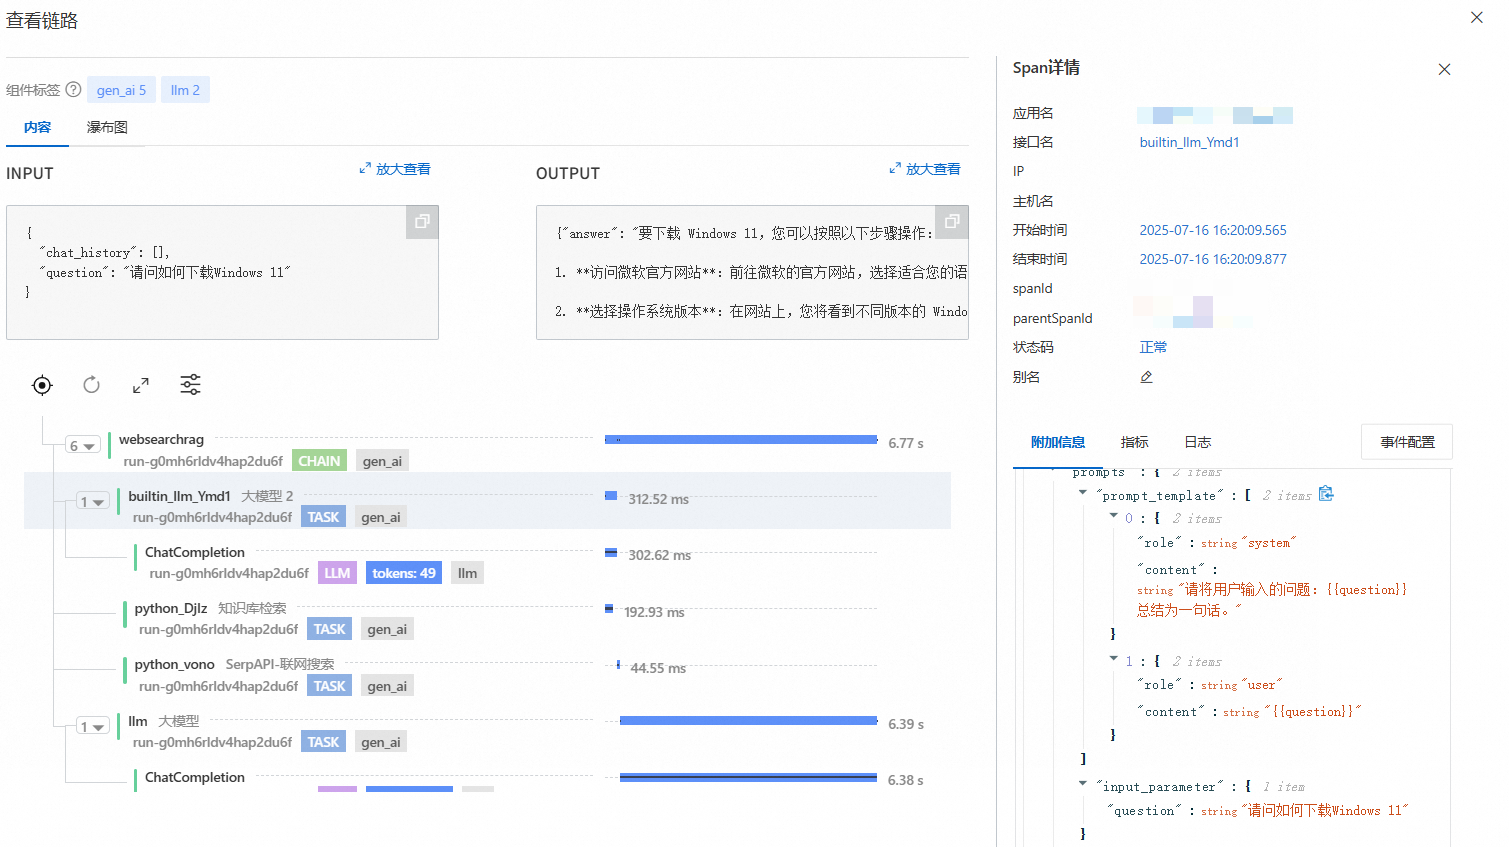Copy the prompt_template JSON value
The width and height of the screenshot is (1509, 847).
pos(1326,494)
